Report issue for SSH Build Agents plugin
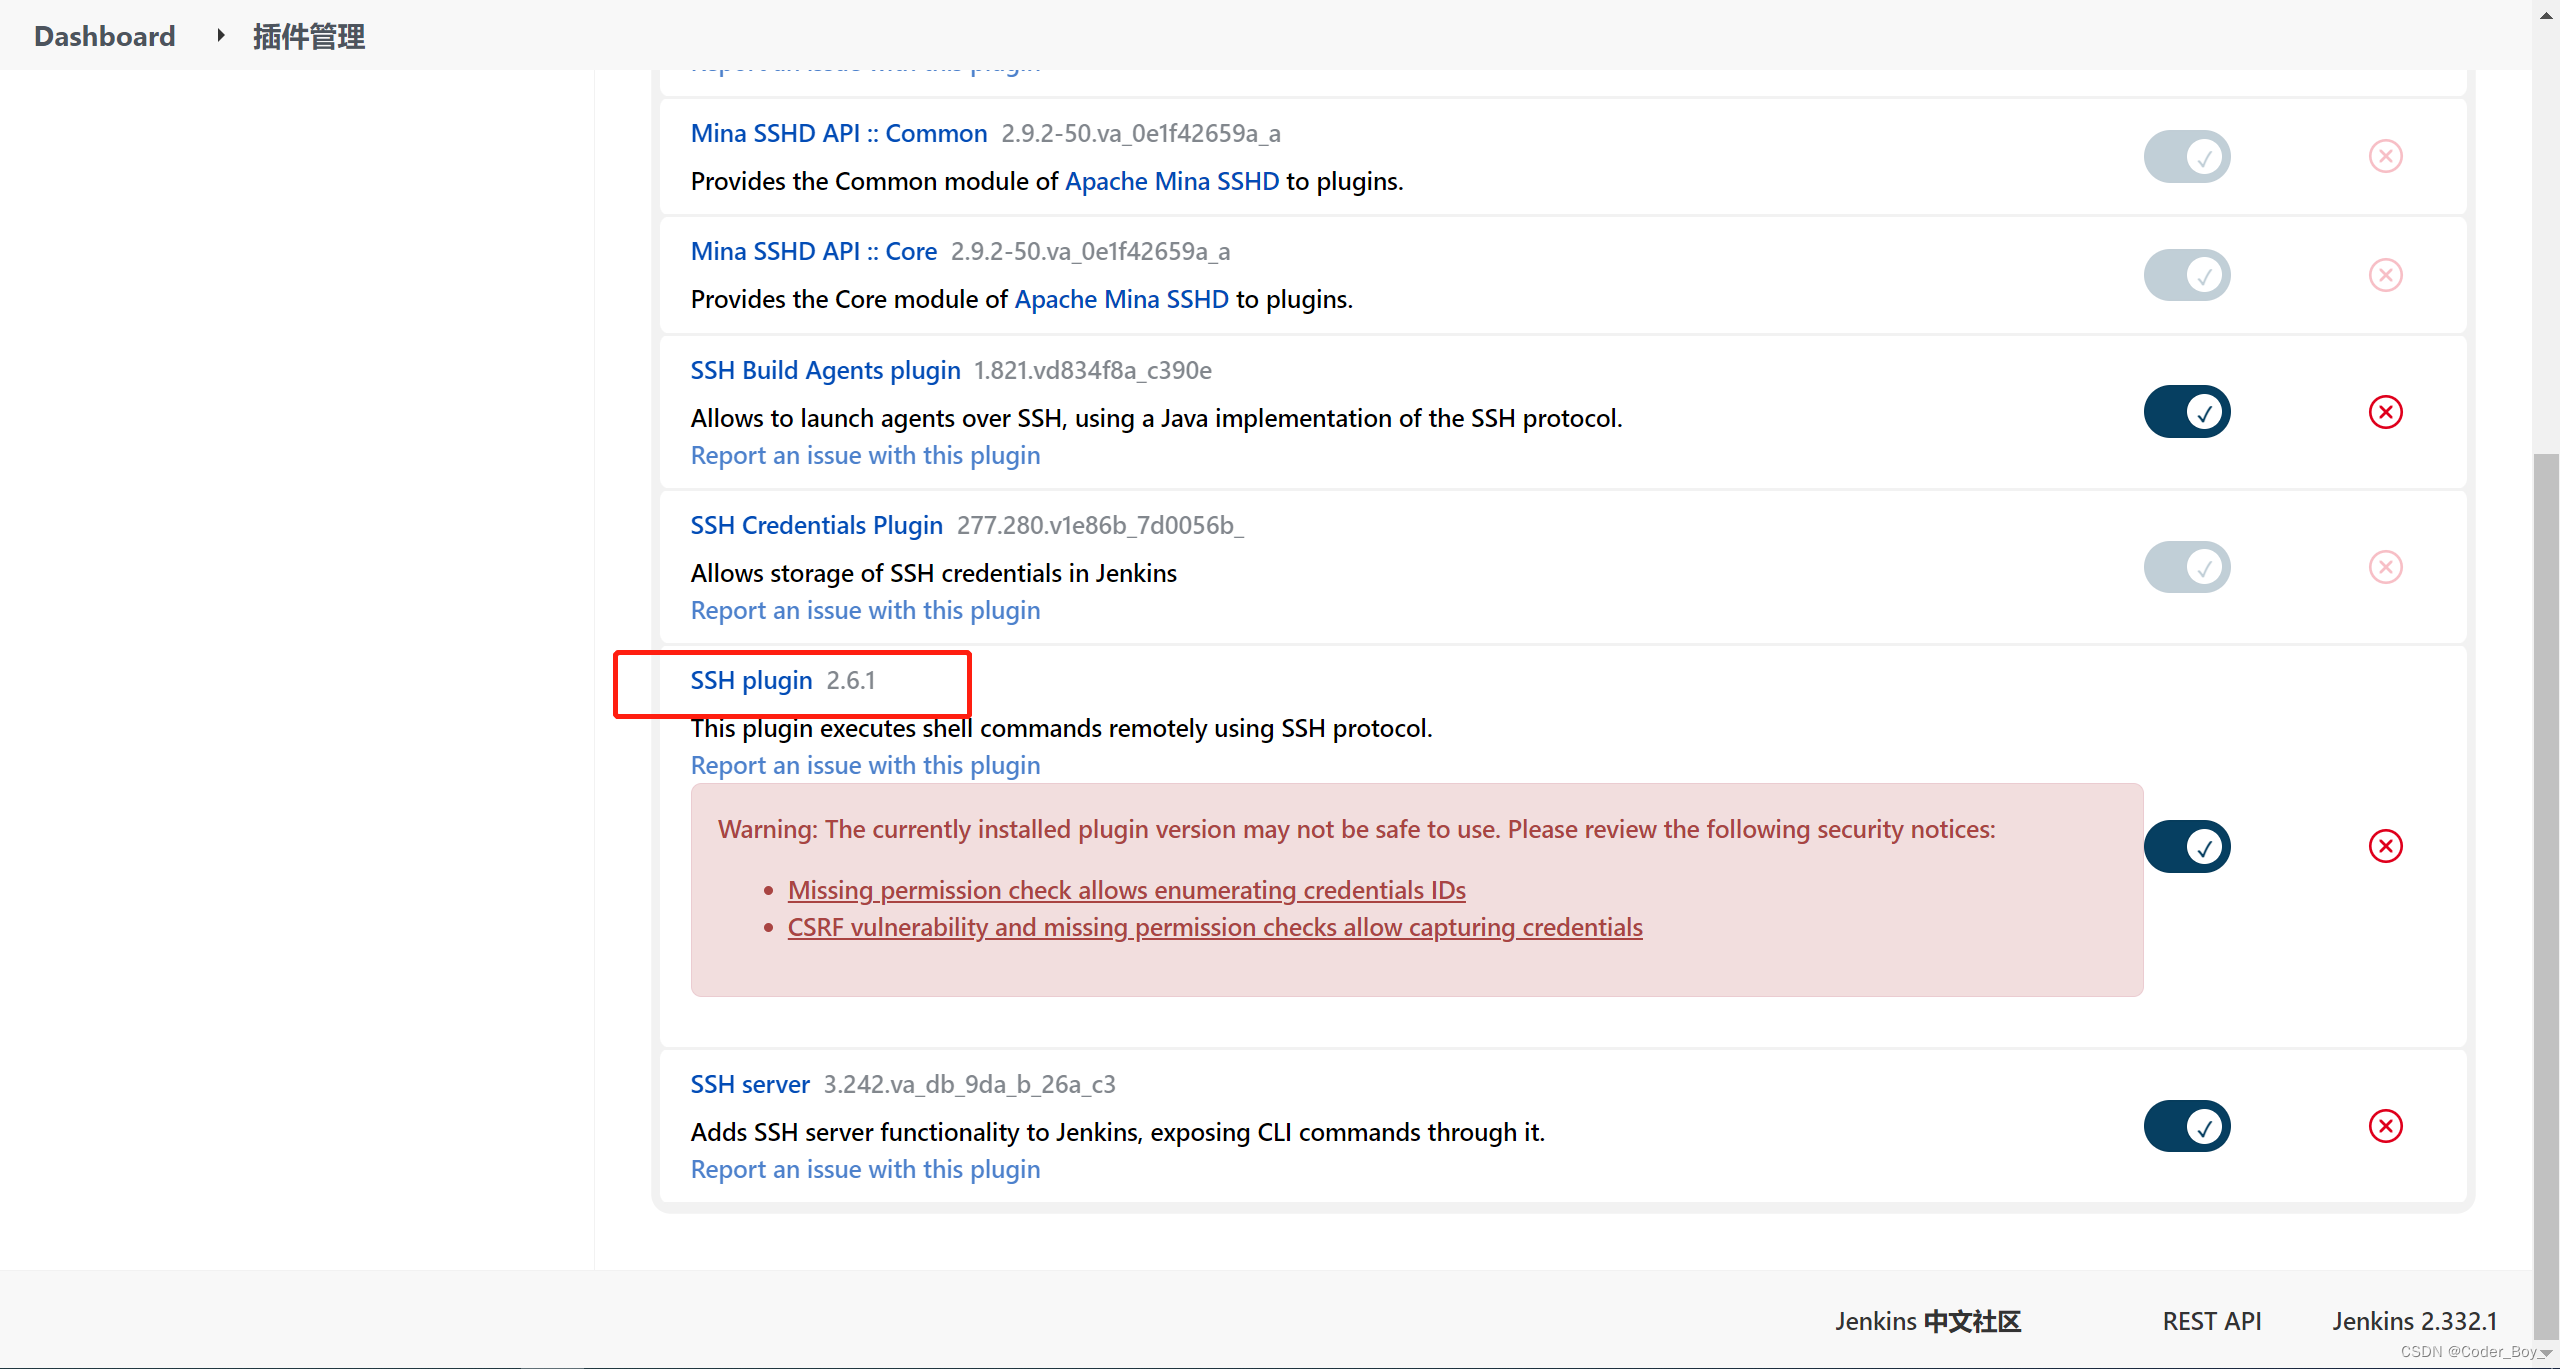The width and height of the screenshot is (2560, 1369). pyautogui.click(x=865, y=455)
